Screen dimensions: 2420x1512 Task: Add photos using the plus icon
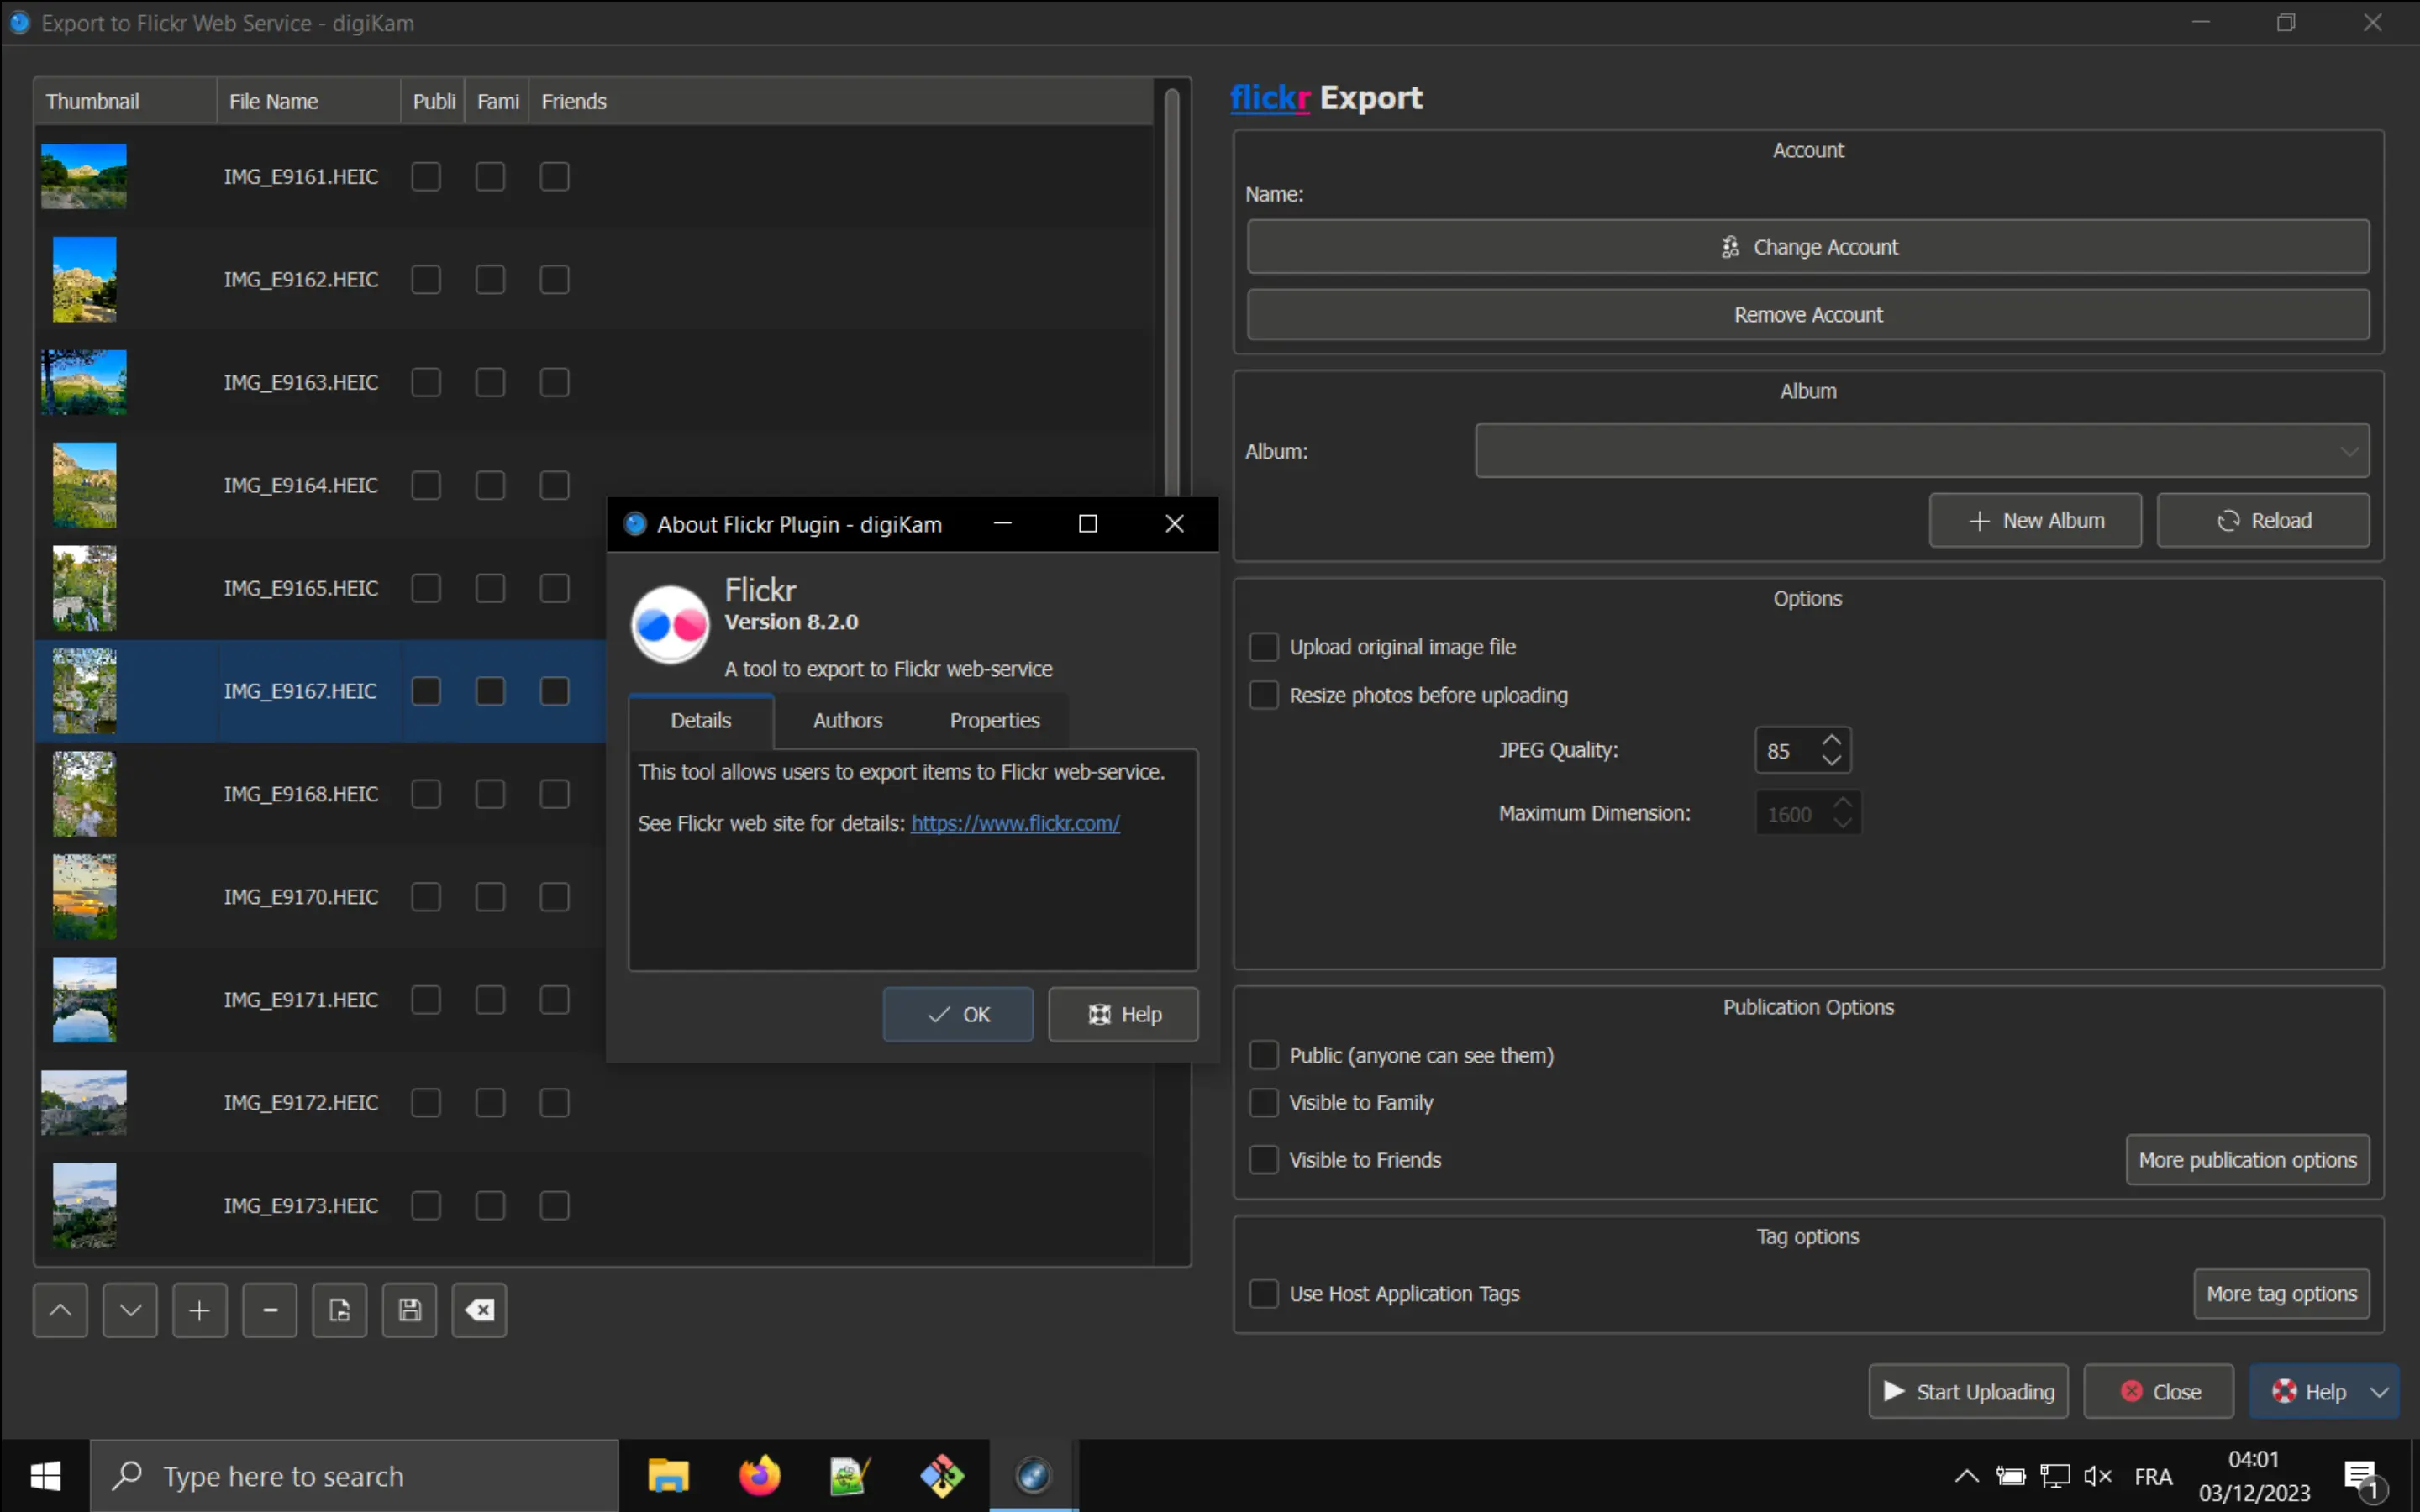pyautogui.click(x=199, y=1309)
